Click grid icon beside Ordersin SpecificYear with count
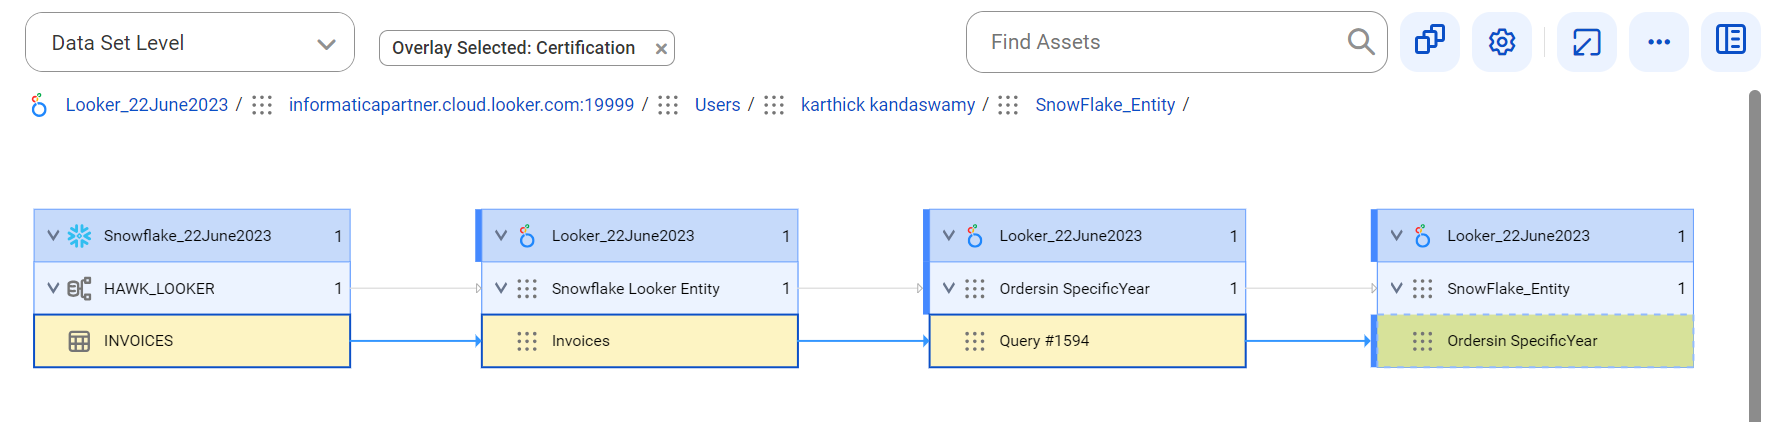Image resolution: width=1774 pixels, height=422 pixels. (975, 288)
